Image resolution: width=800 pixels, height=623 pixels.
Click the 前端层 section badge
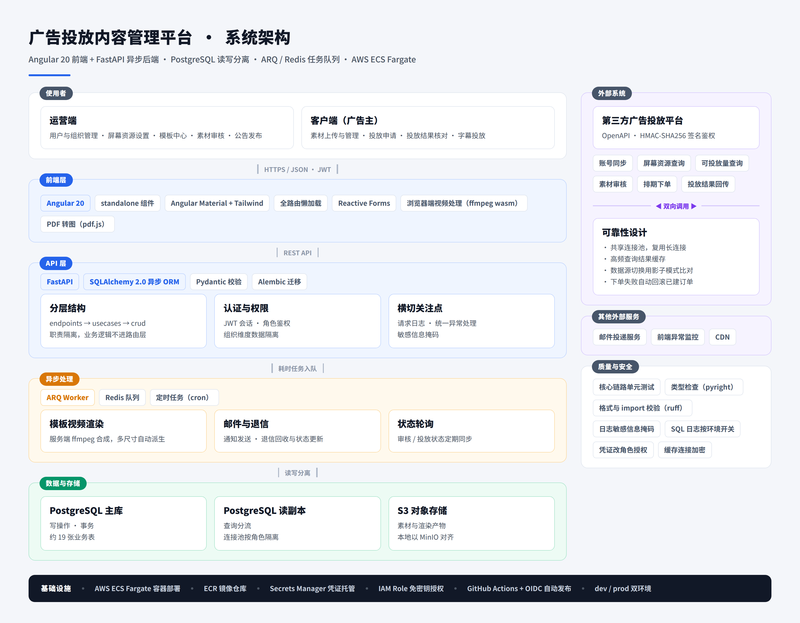point(56,180)
